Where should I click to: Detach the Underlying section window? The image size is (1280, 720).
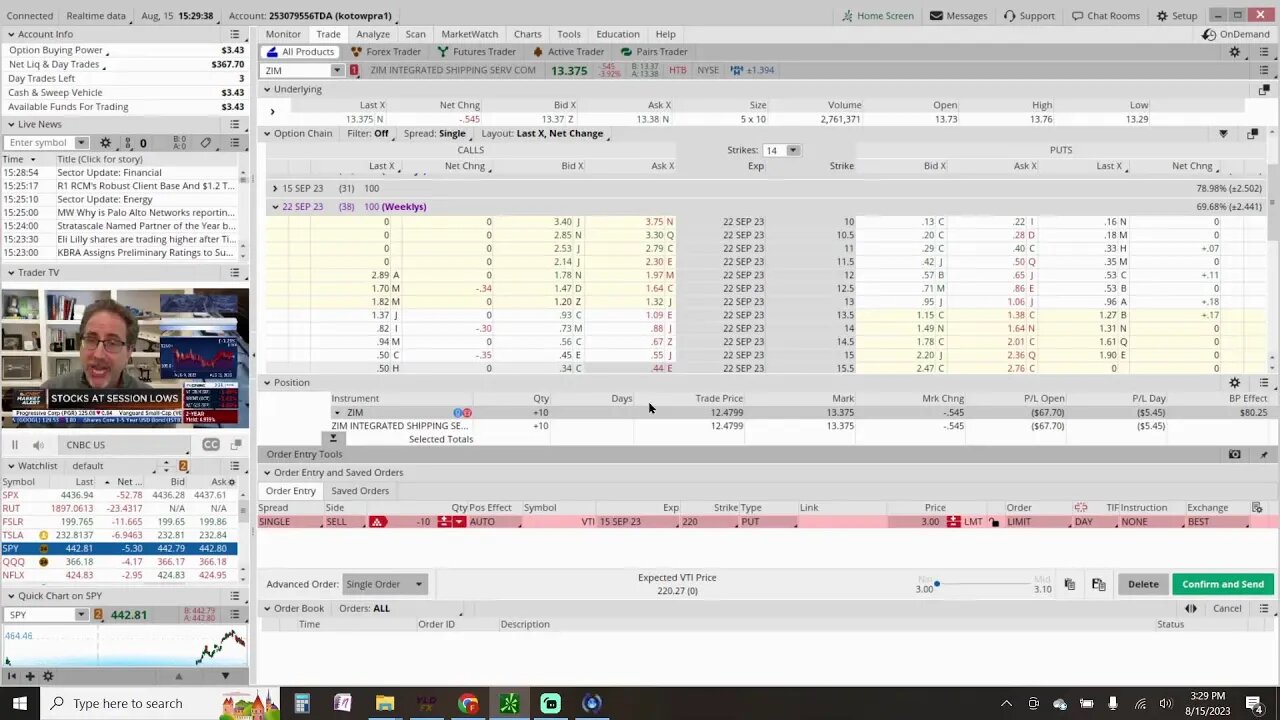pyautogui.click(x=1264, y=90)
